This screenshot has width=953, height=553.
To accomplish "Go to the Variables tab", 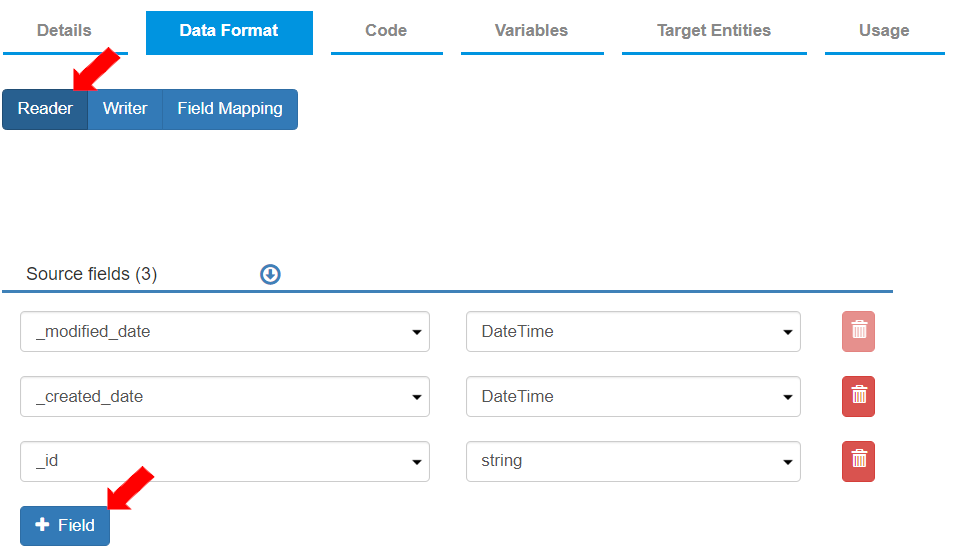I will [x=531, y=31].
